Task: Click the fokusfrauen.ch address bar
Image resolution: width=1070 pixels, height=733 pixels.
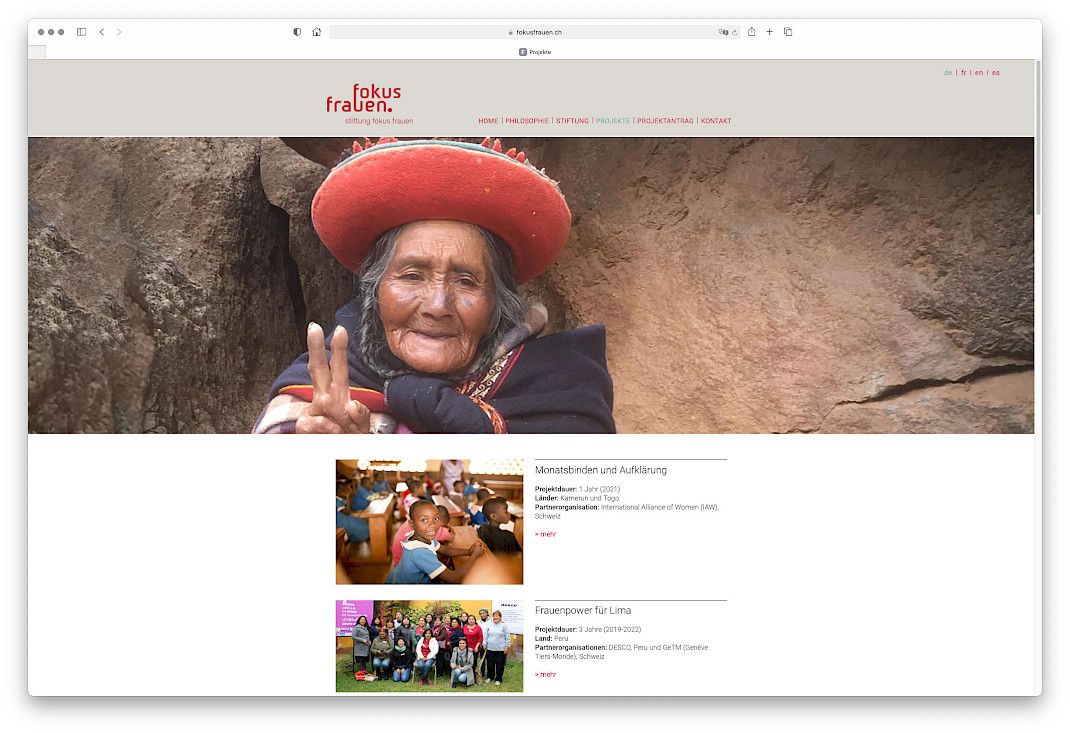Action: point(534,32)
